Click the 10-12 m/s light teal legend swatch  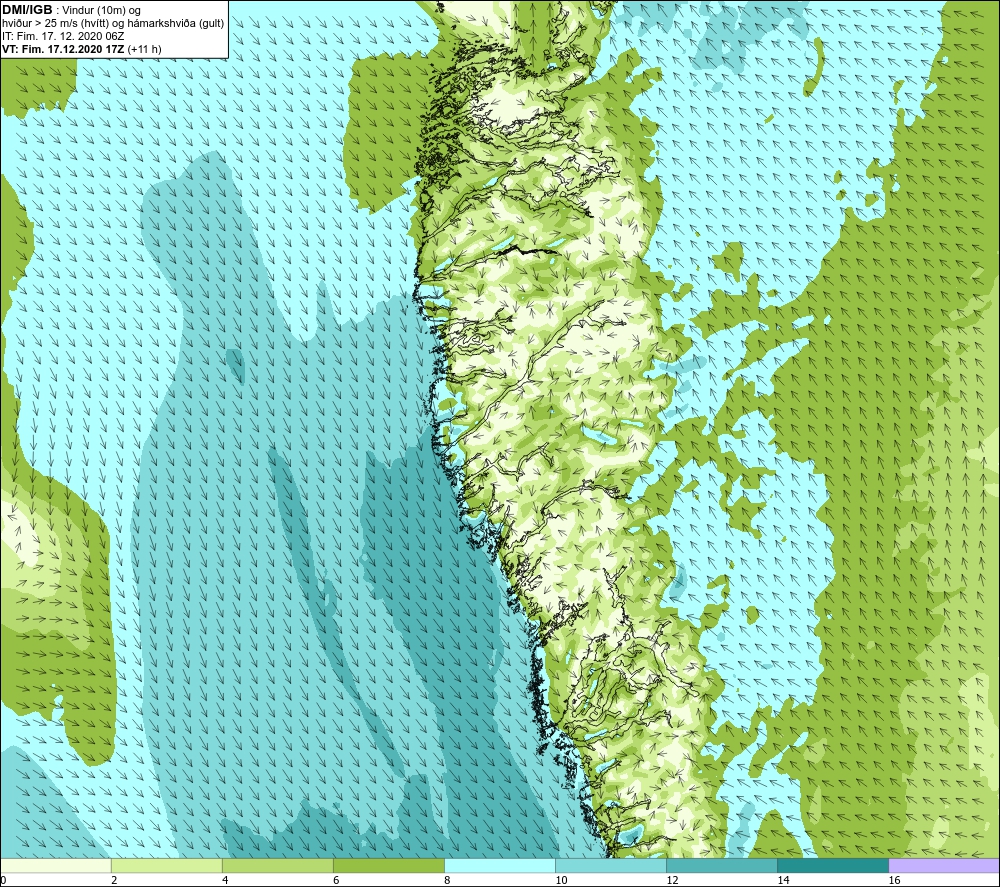click(611, 865)
